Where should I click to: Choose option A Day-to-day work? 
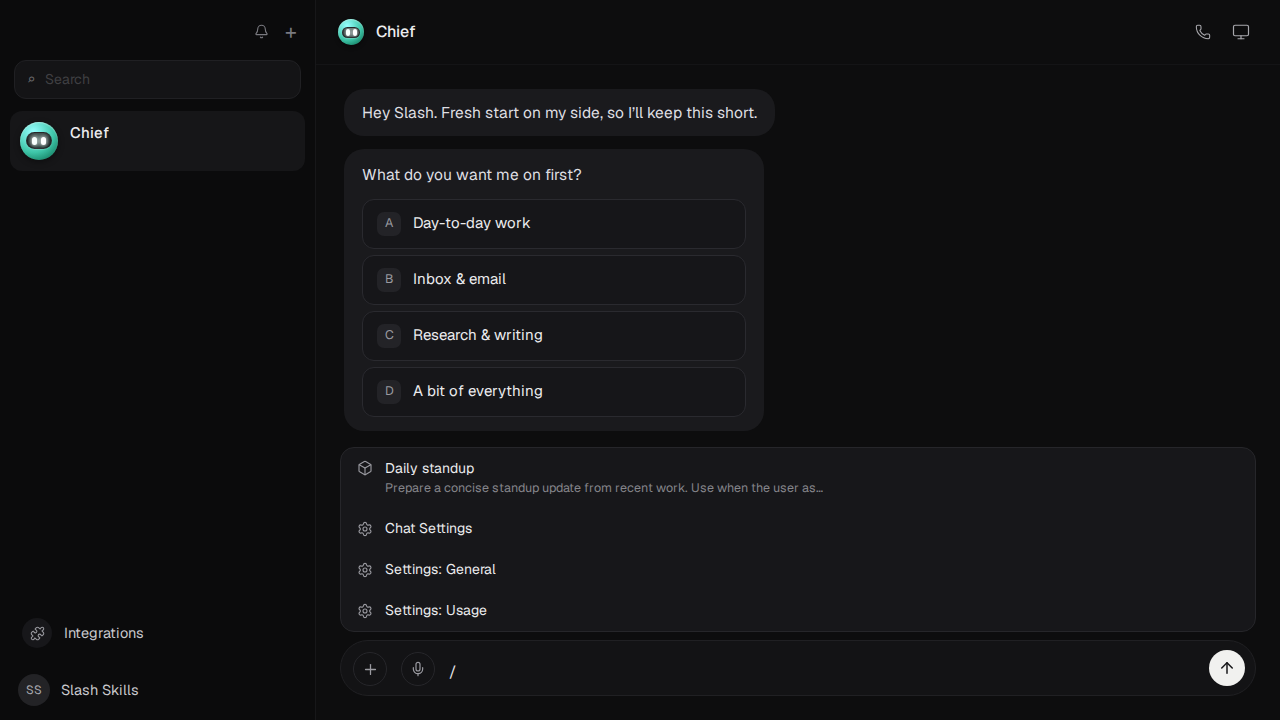(554, 223)
